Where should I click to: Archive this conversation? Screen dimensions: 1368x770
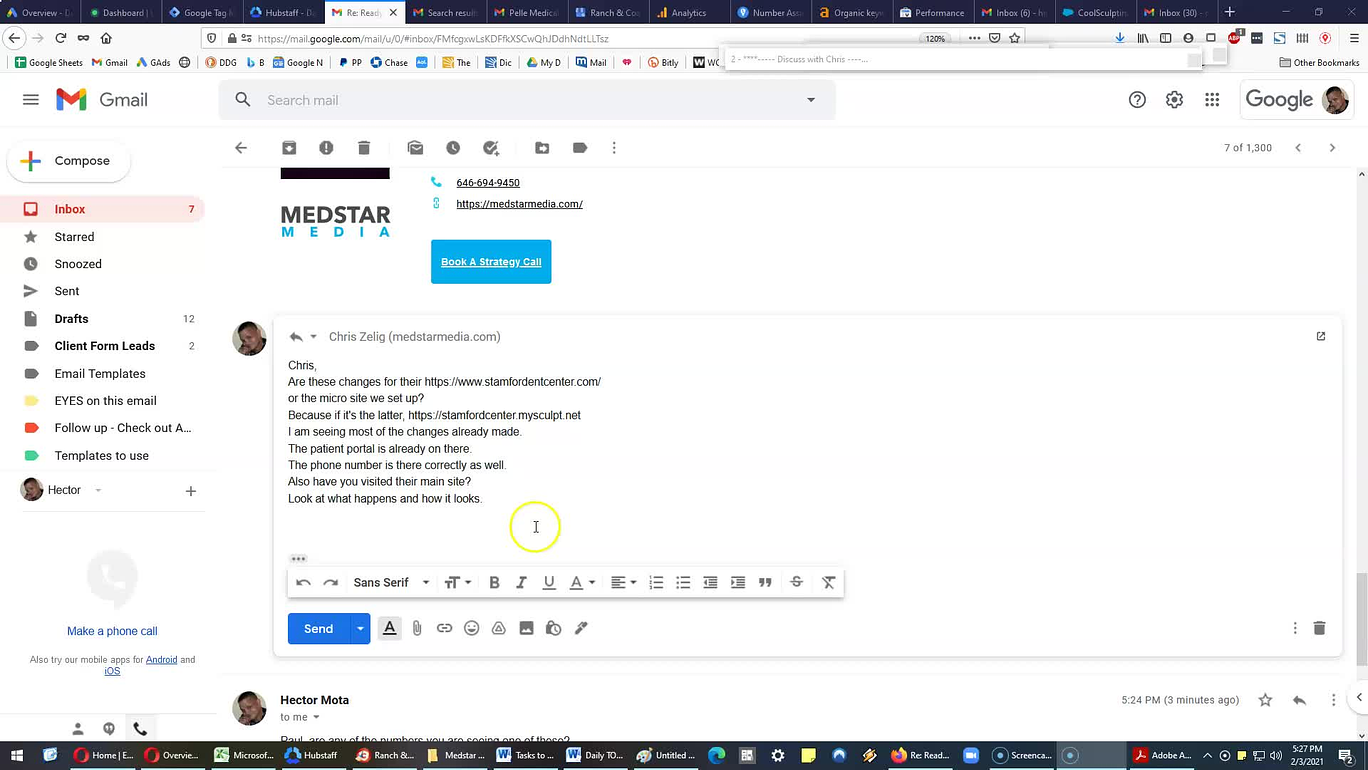pyautogui.click(x=289, y=148)
